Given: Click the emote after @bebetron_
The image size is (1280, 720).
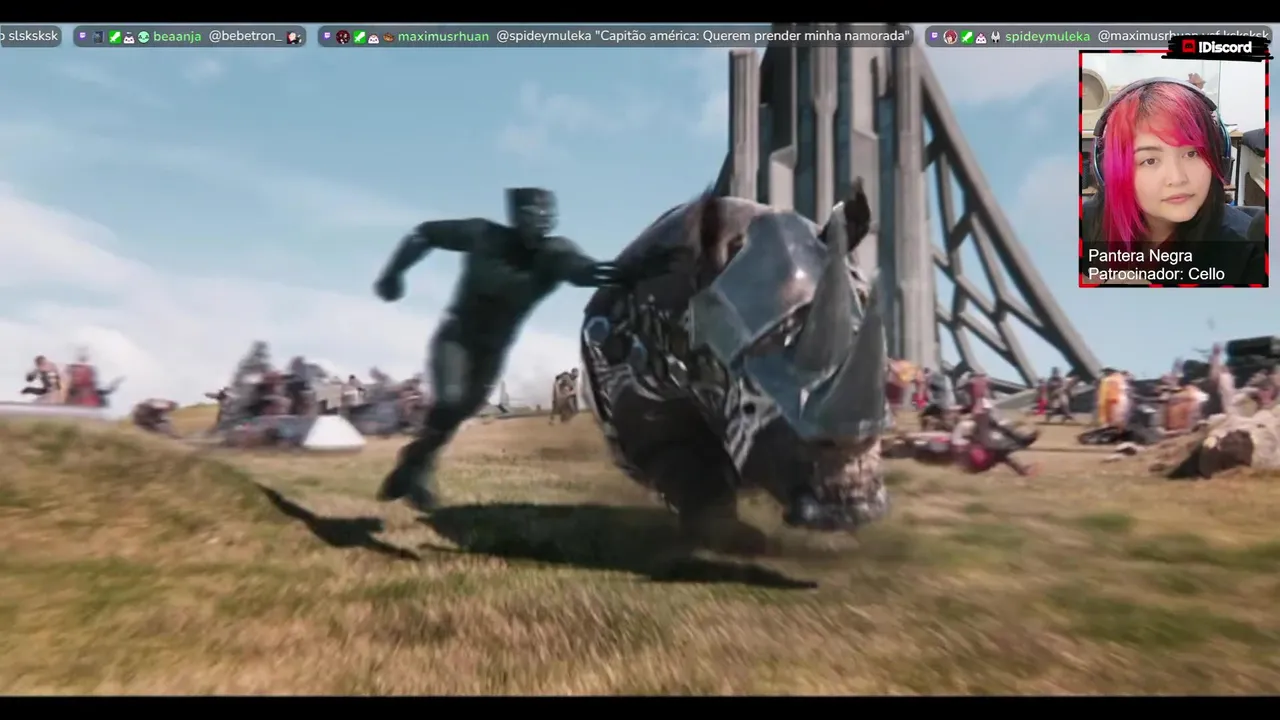Looking at the screenshot, I should [293, 37].
